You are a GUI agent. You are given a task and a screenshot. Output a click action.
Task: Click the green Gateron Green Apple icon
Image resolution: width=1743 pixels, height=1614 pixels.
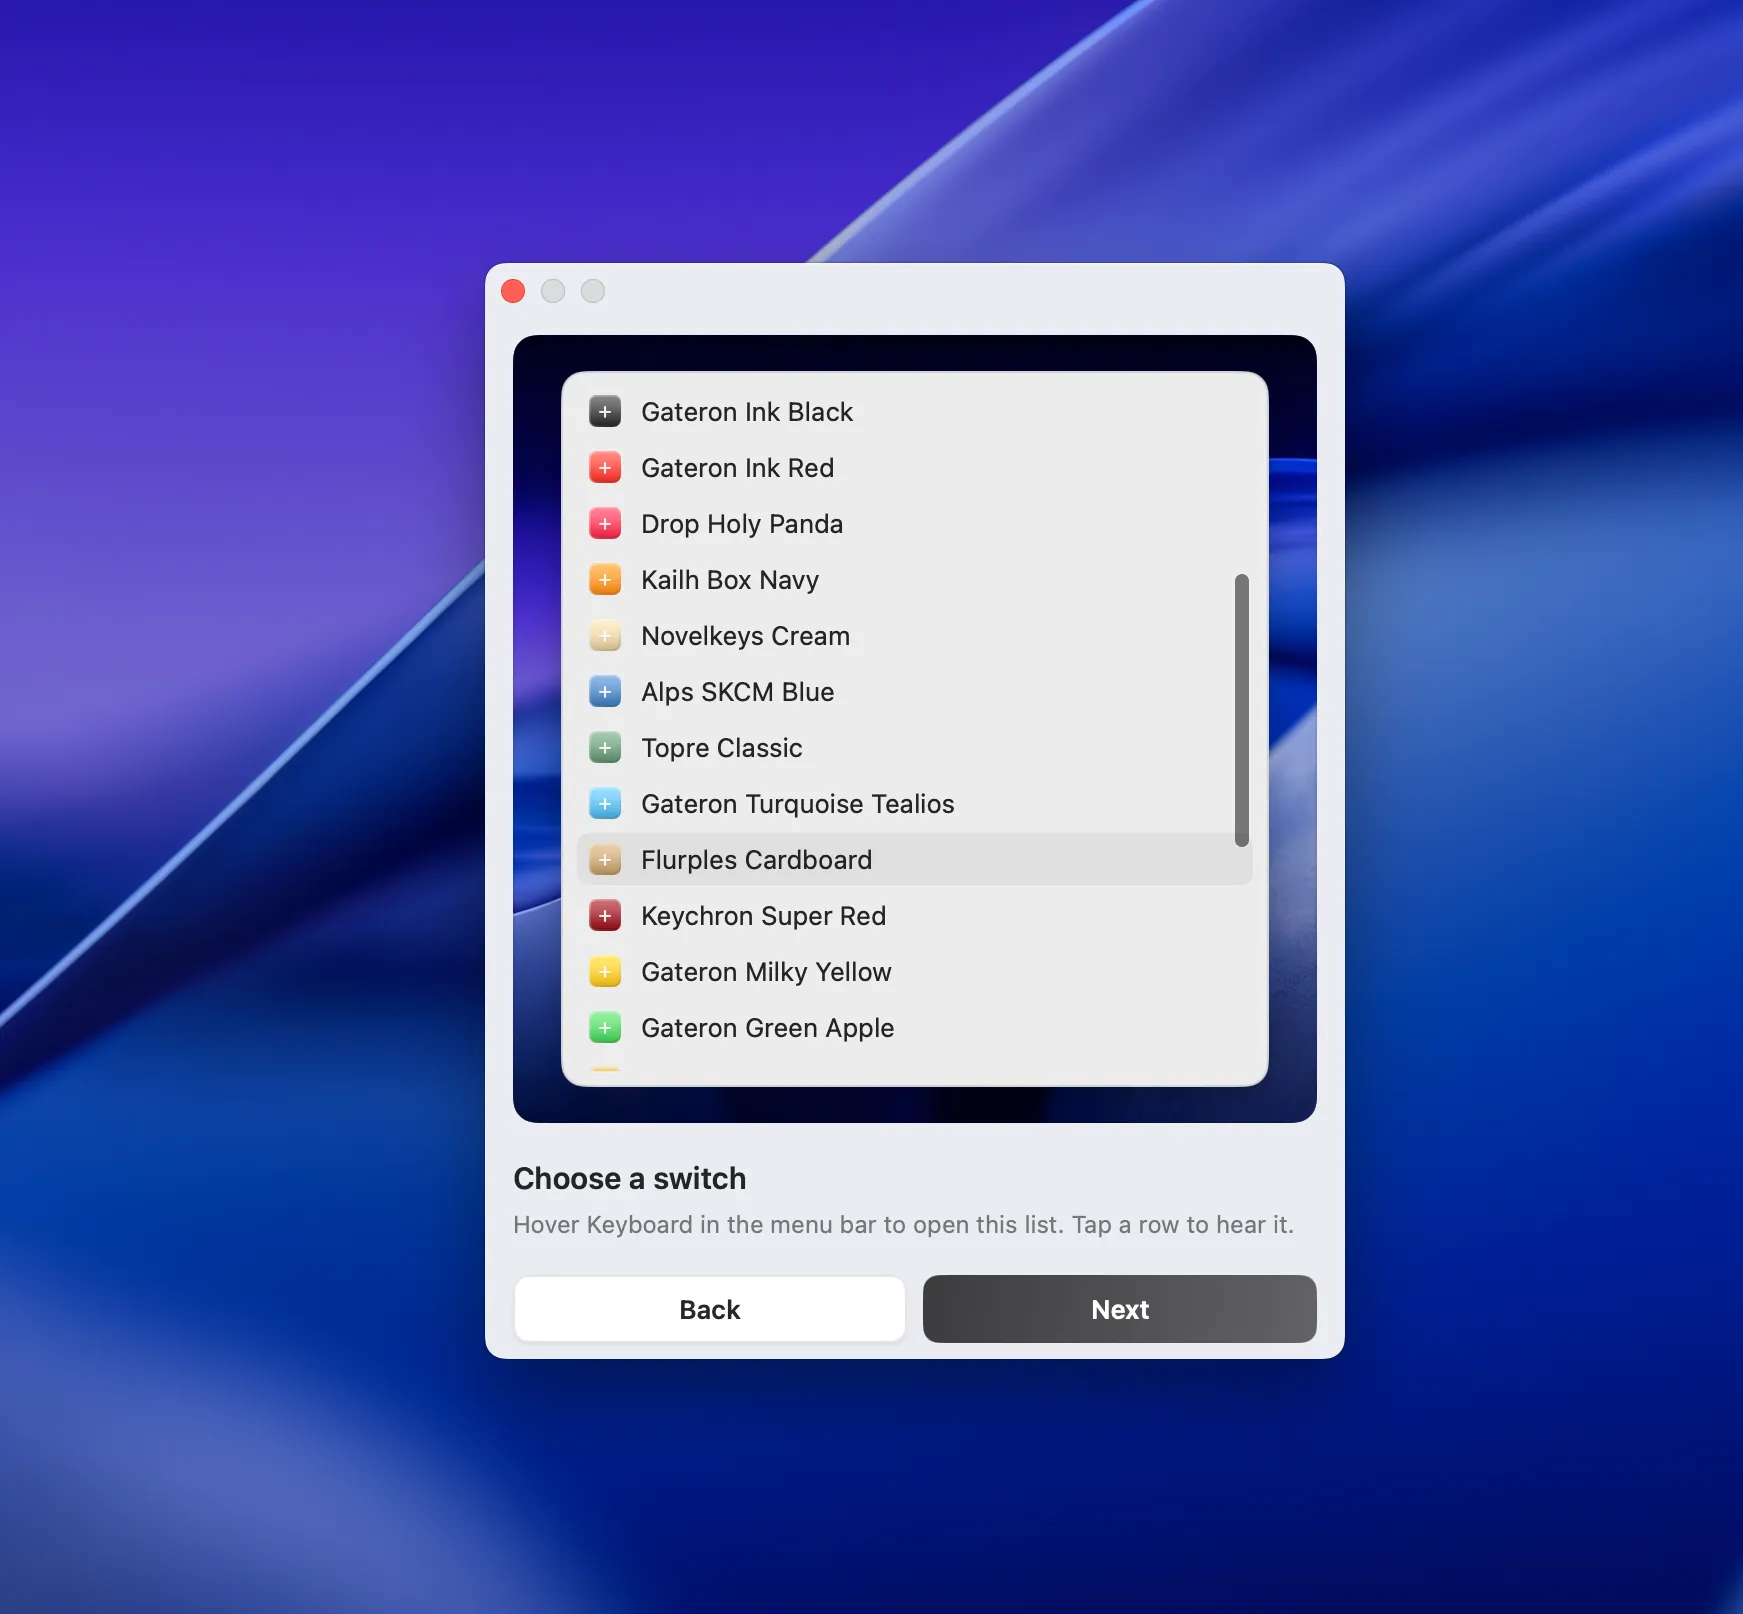tap(605, 1028)
